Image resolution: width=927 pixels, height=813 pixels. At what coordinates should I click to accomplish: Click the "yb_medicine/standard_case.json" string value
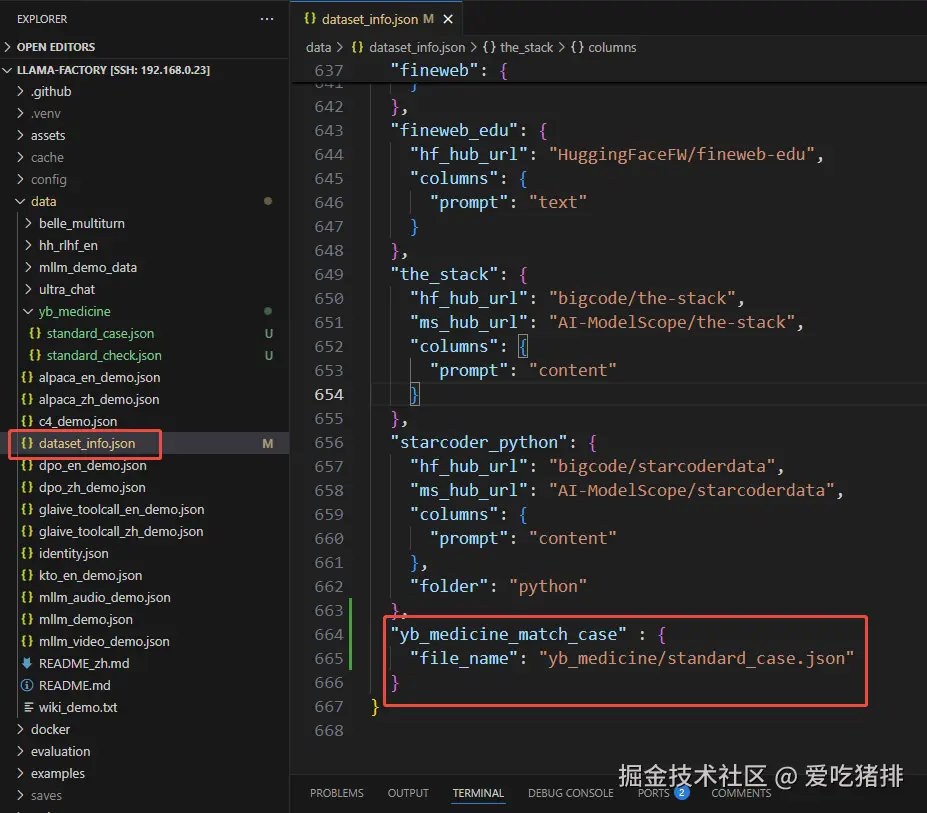[696, 658]
